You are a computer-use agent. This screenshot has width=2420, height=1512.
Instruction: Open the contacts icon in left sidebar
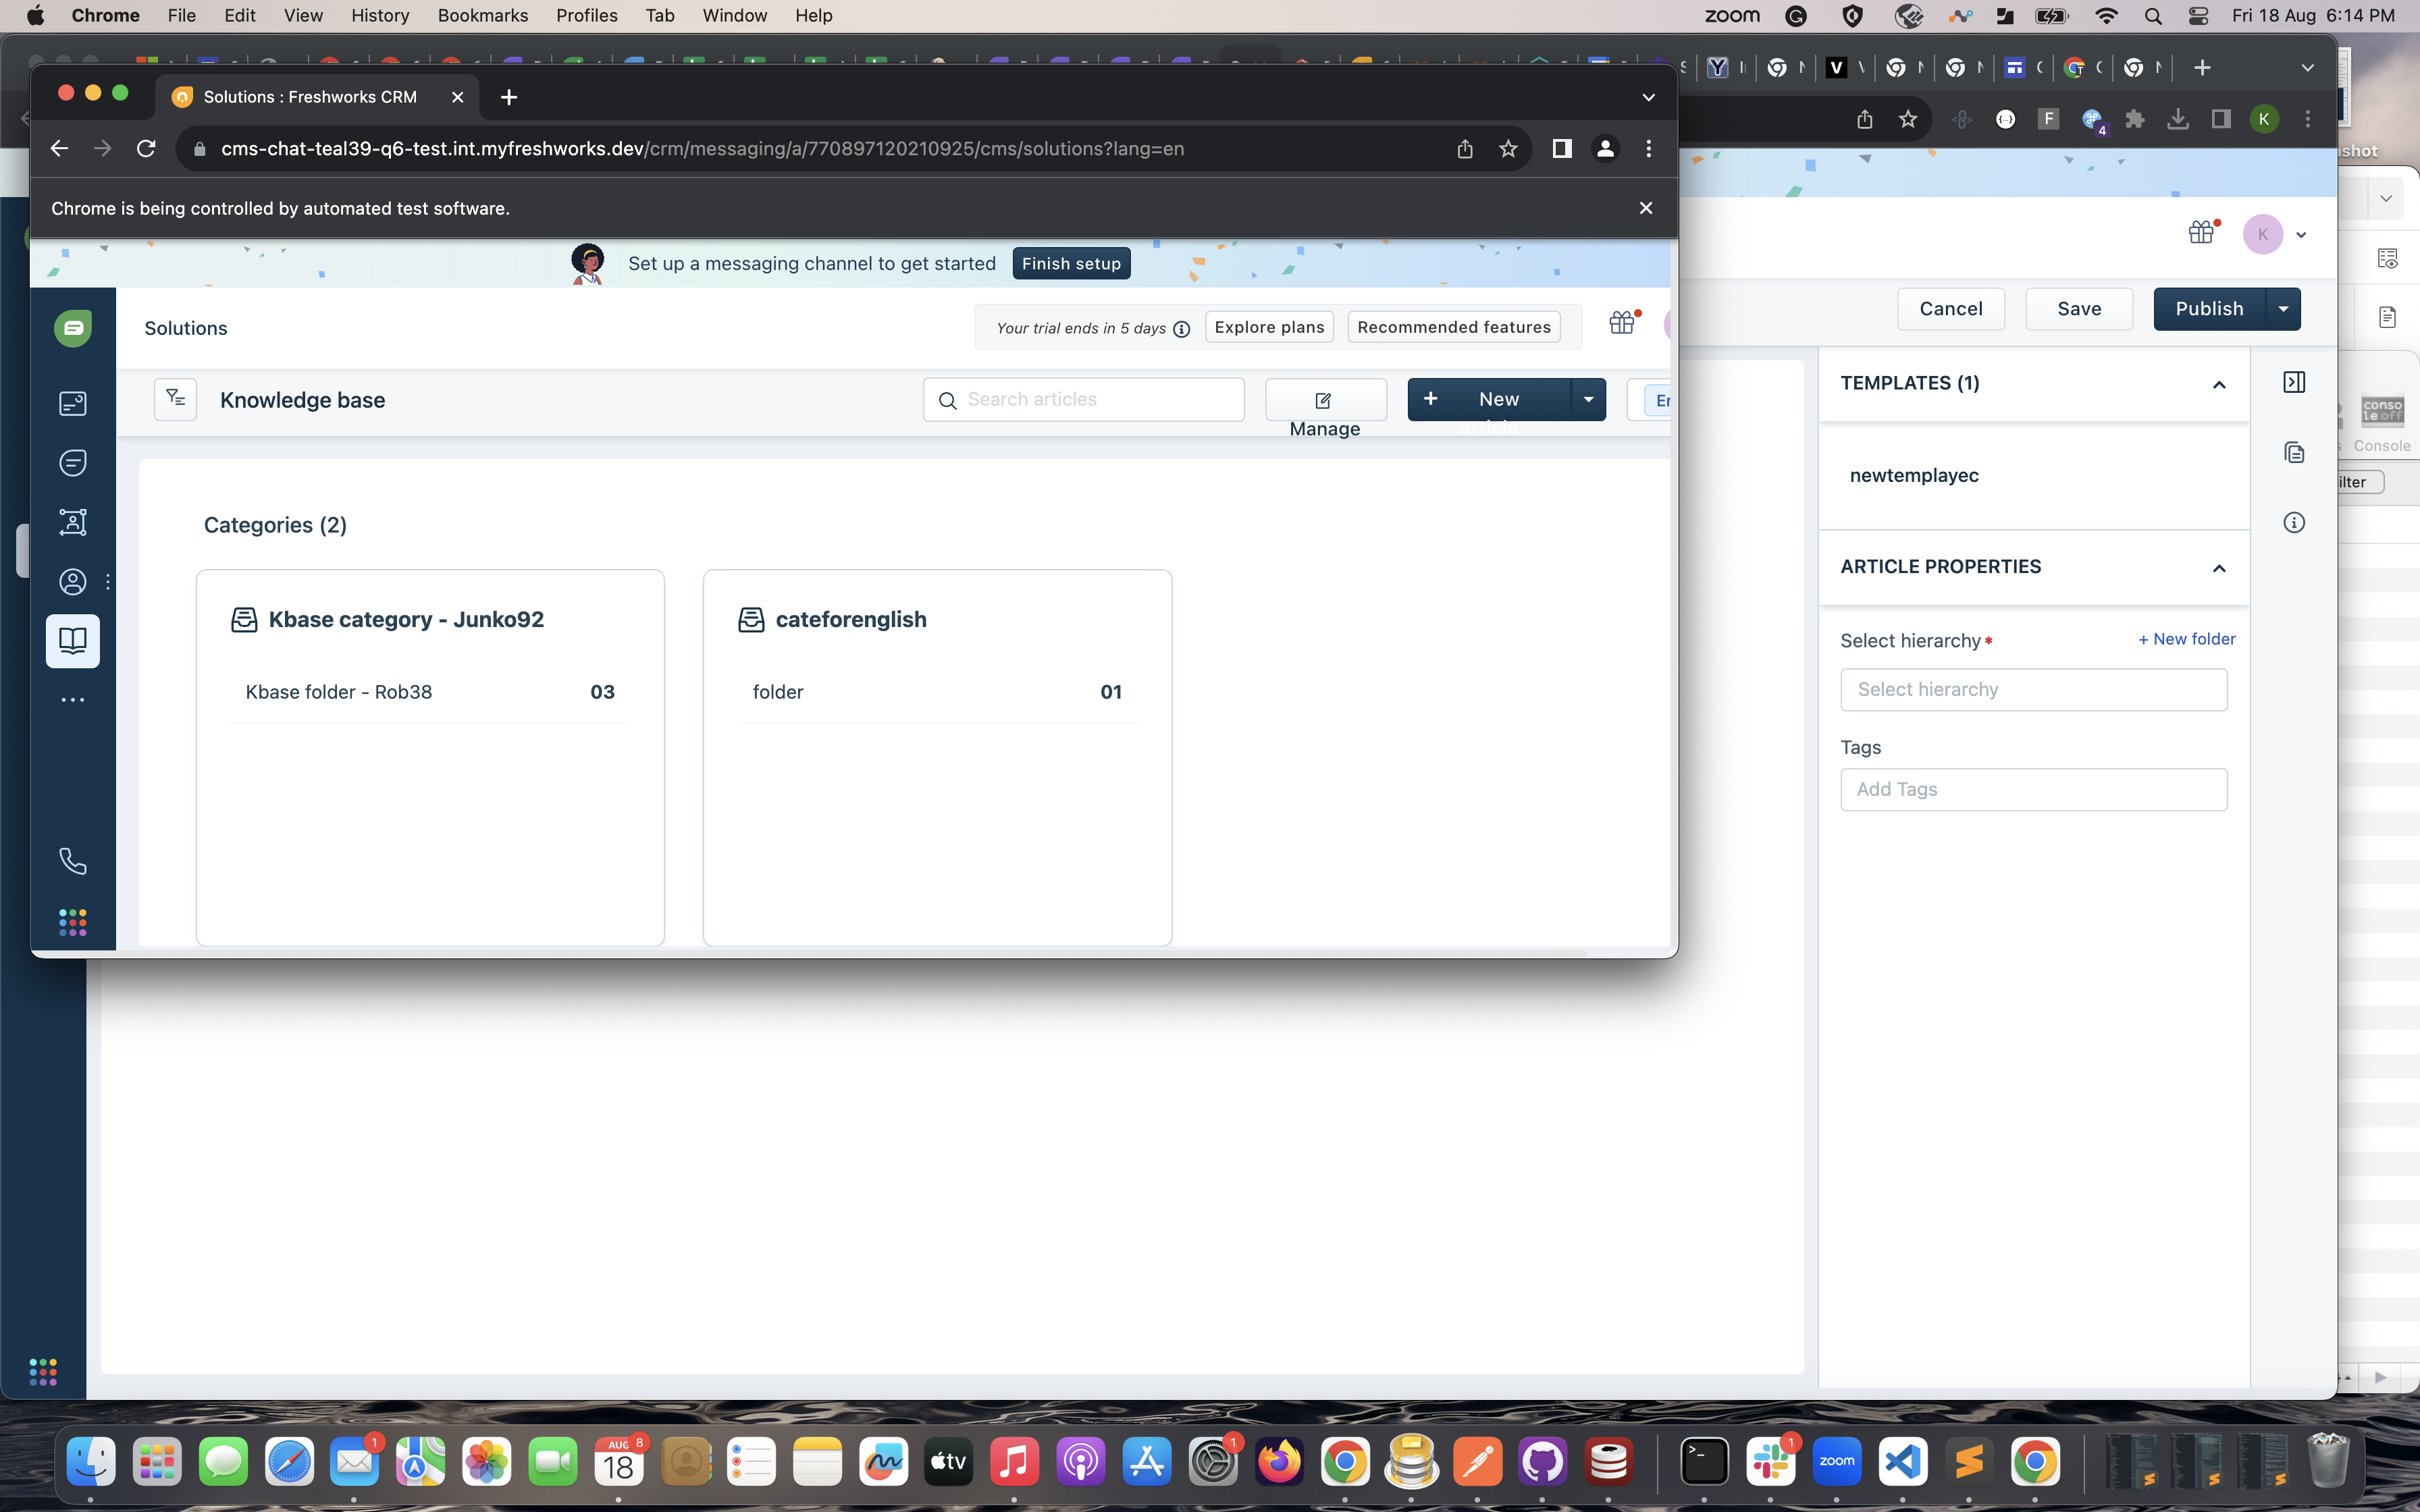click(x=73, y=581)
